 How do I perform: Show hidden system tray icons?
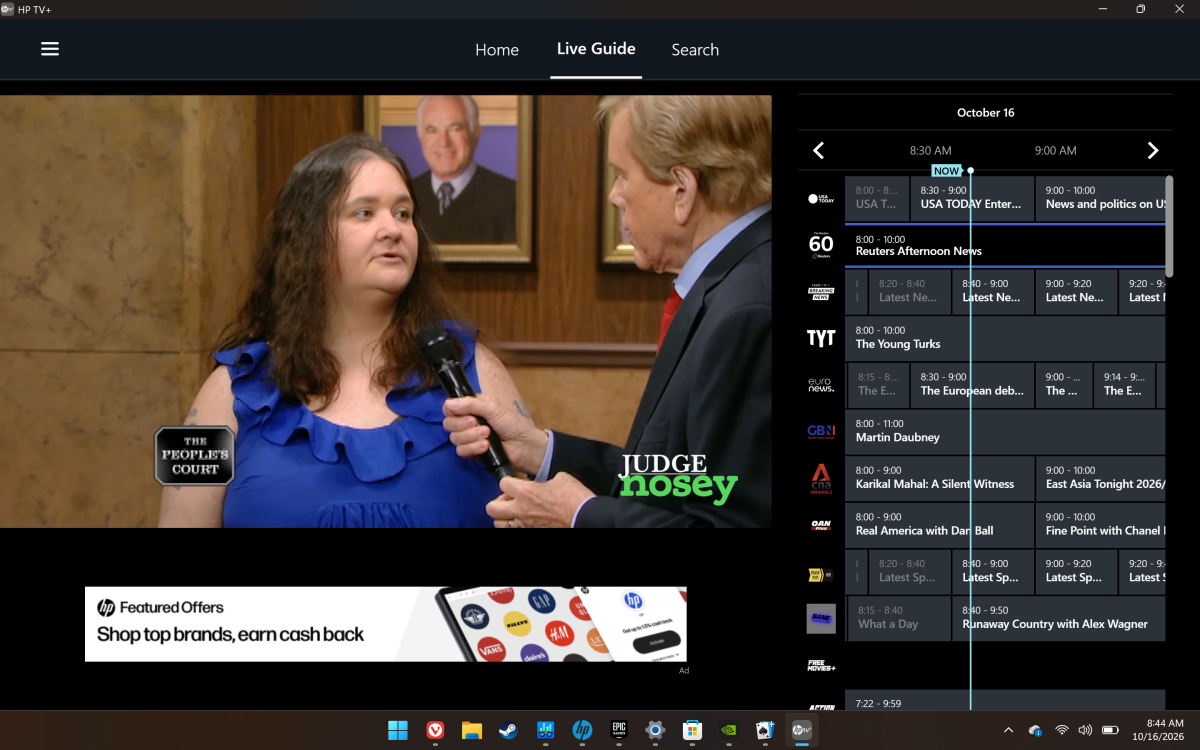[x=1008, y=730]
